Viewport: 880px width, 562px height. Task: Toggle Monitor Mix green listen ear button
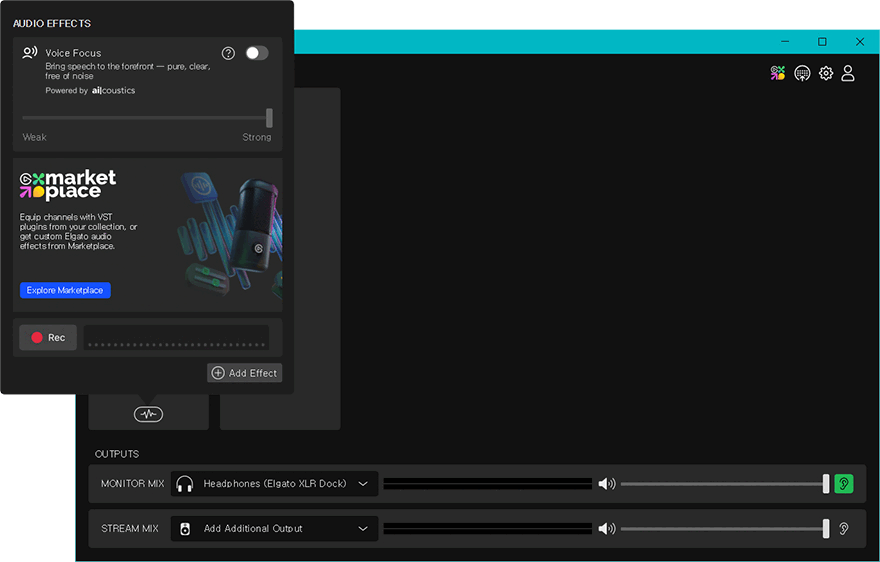844,483
